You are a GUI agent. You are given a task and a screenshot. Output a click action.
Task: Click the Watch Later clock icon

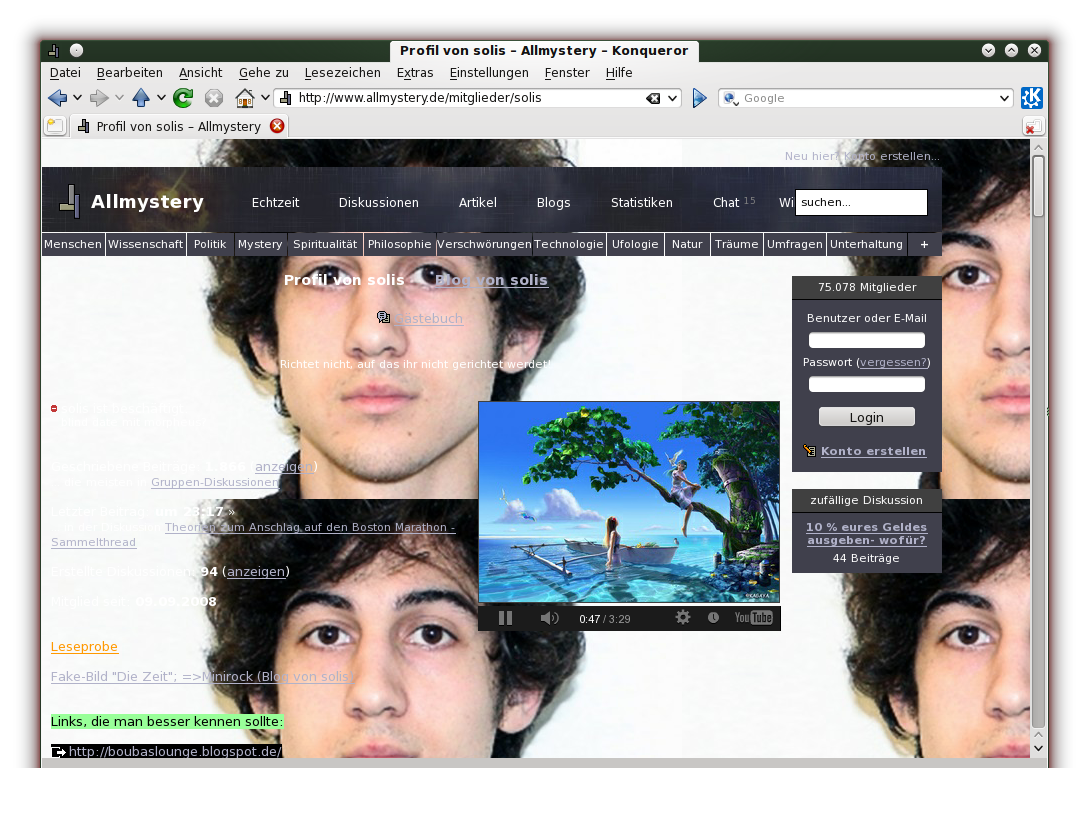click(713, 617)
